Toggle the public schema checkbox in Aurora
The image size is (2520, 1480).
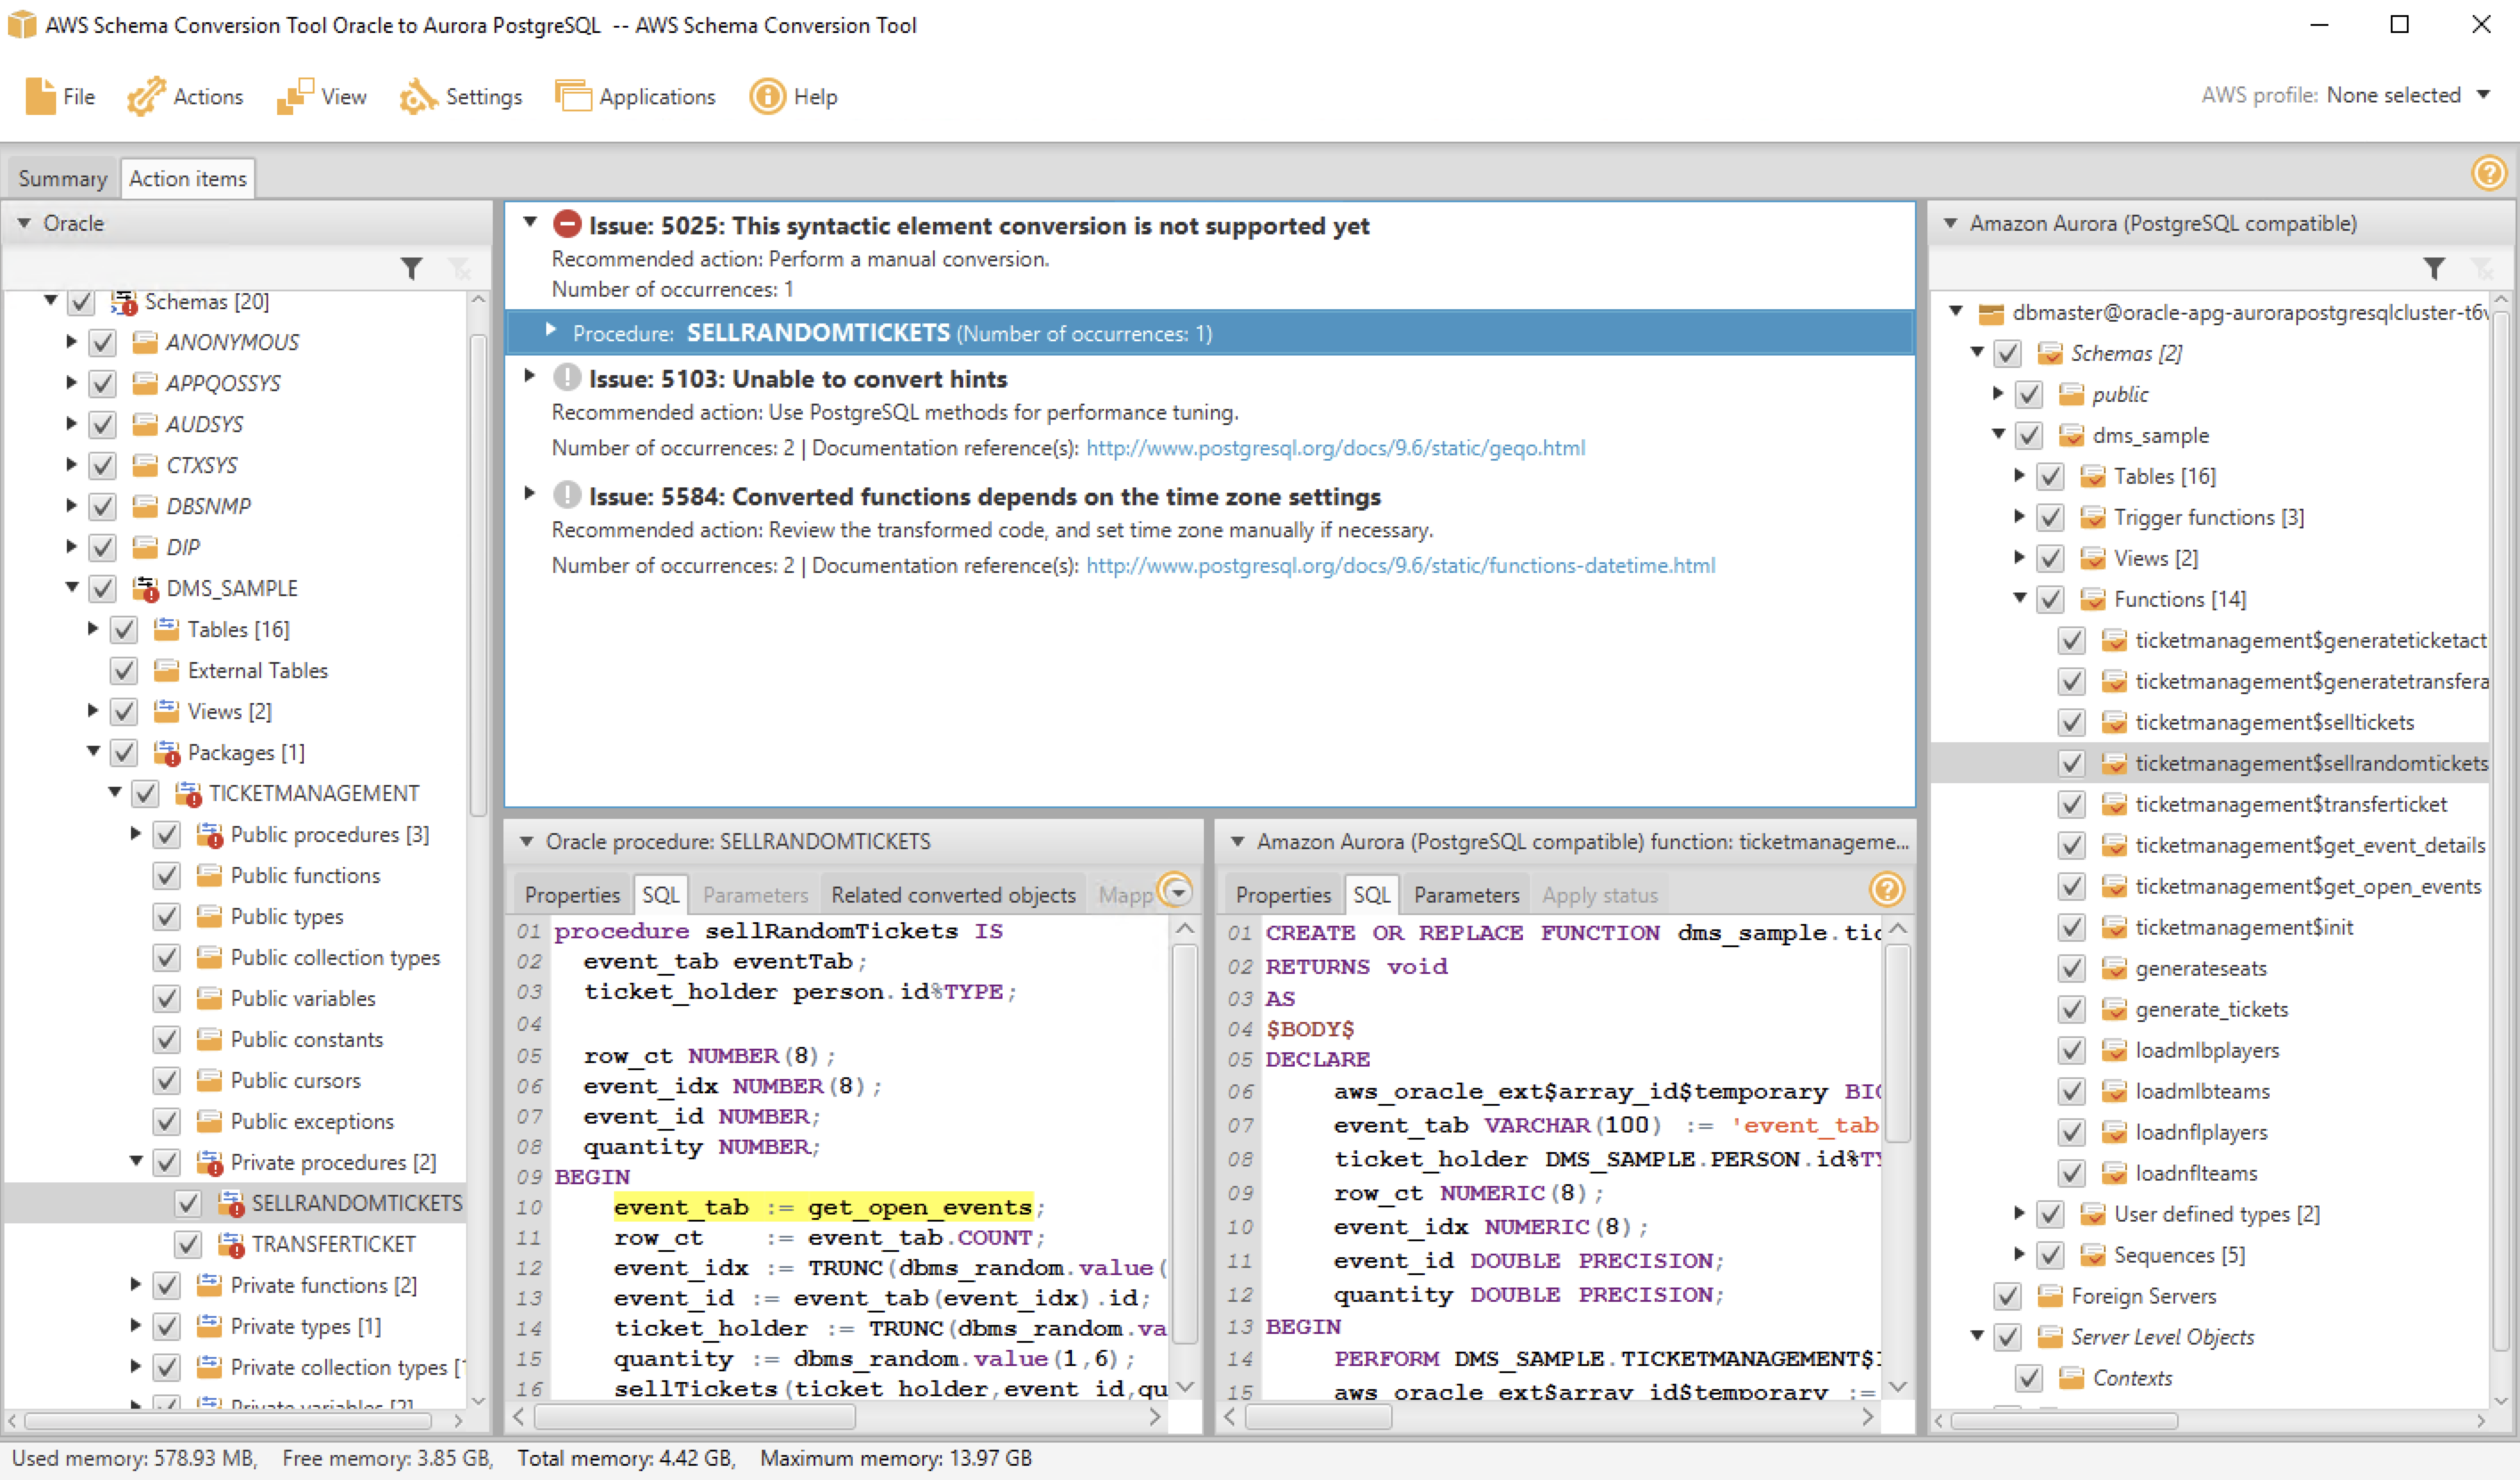click(2028, 395)
